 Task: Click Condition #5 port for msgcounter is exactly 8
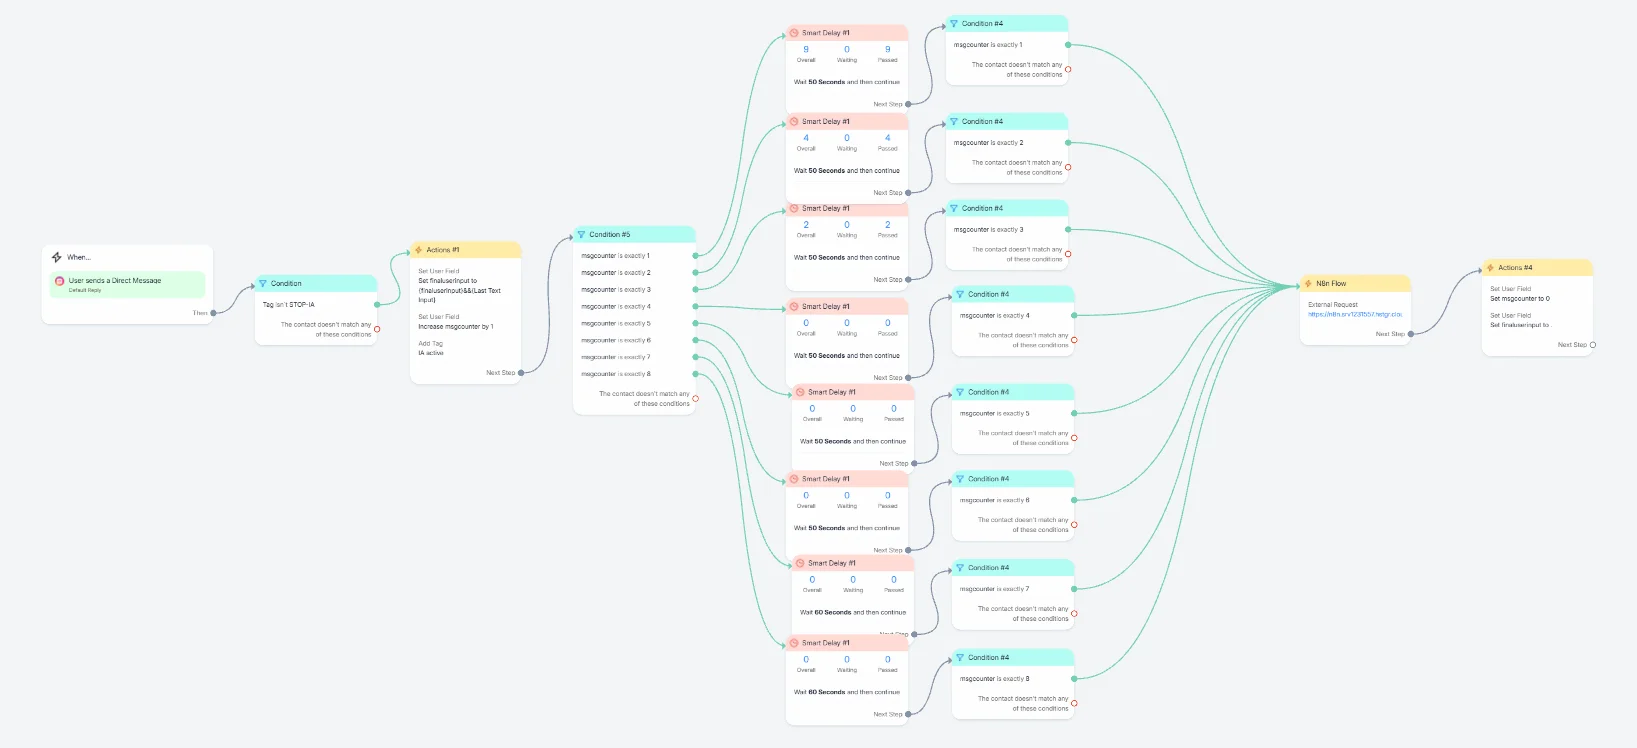[x=696, y=374]
